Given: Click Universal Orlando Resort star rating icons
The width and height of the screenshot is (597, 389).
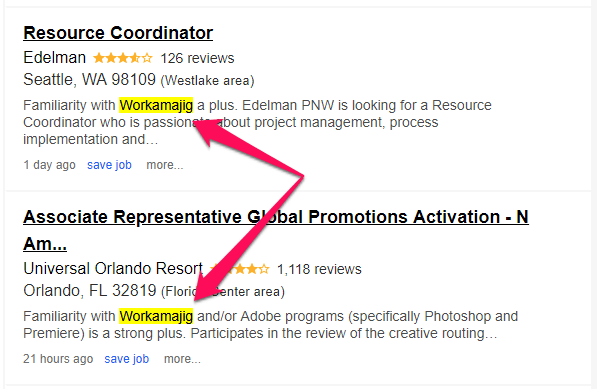Looking at the screenshot, I should pyautogui.click(x=239, y=269).
